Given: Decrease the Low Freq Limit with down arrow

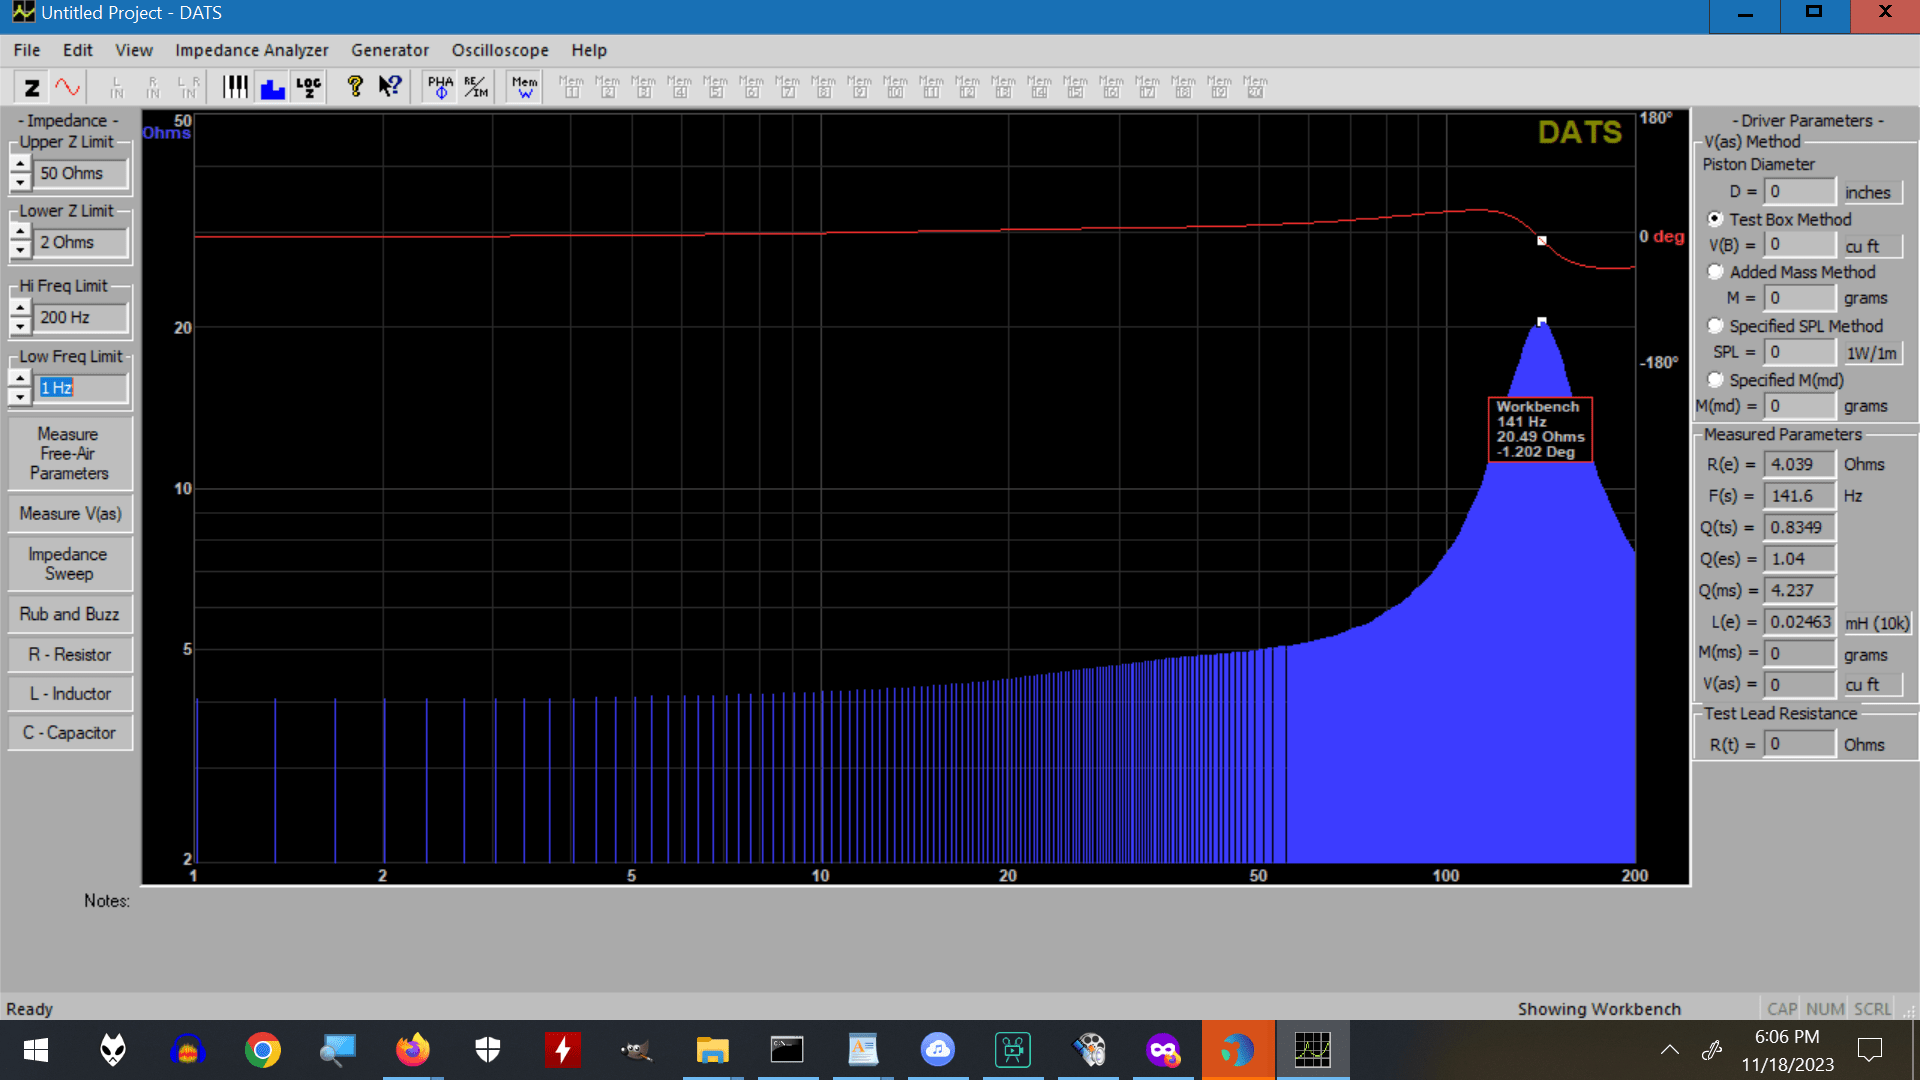Looking at the screenshot, I should (x=20, y=397).
